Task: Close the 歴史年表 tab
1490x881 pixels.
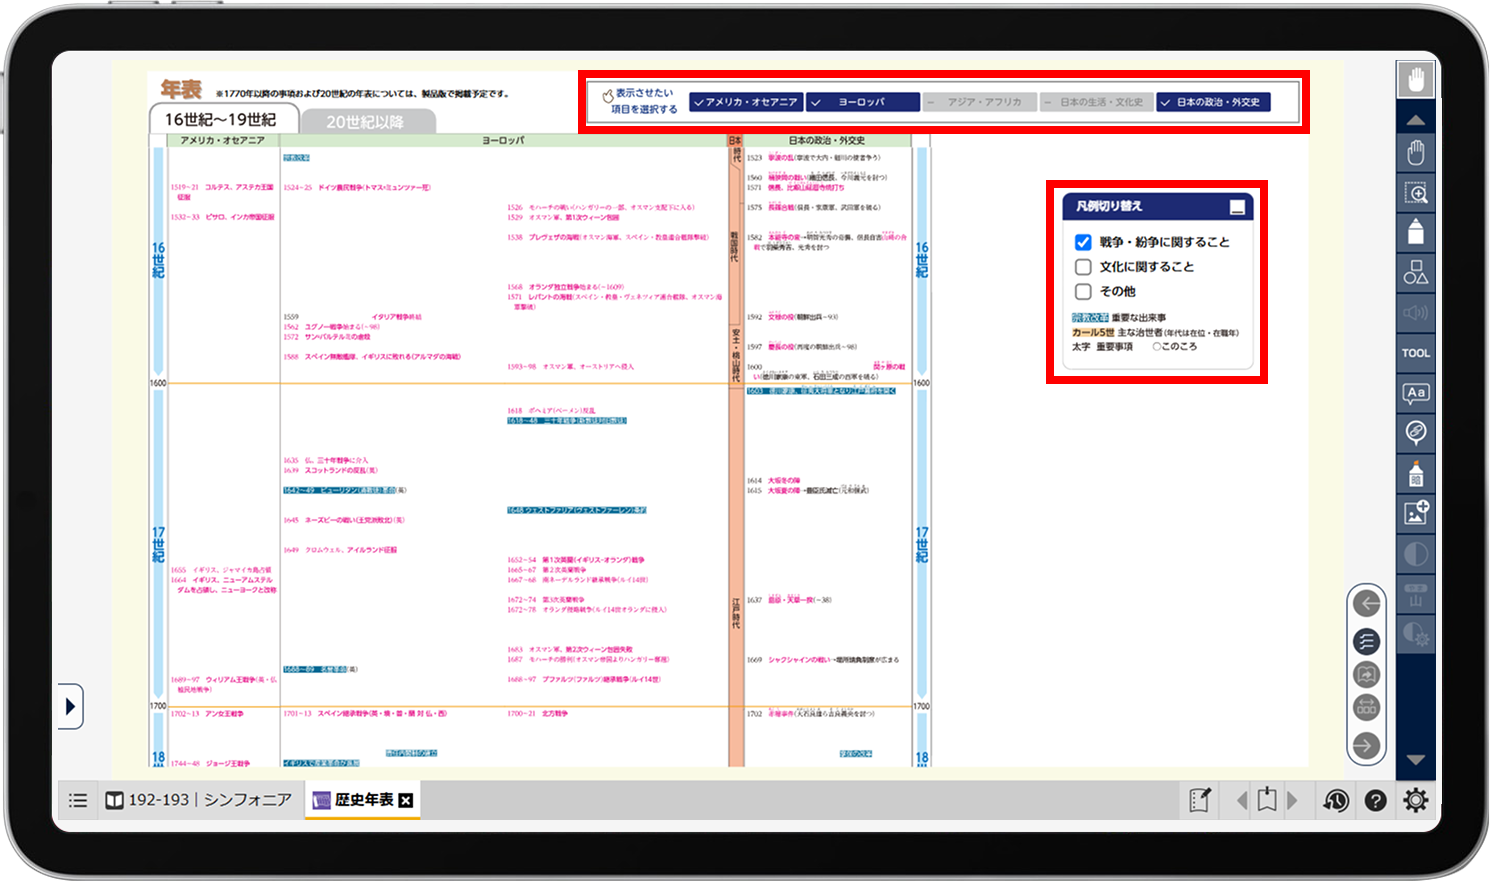Action: coord(406,800)
